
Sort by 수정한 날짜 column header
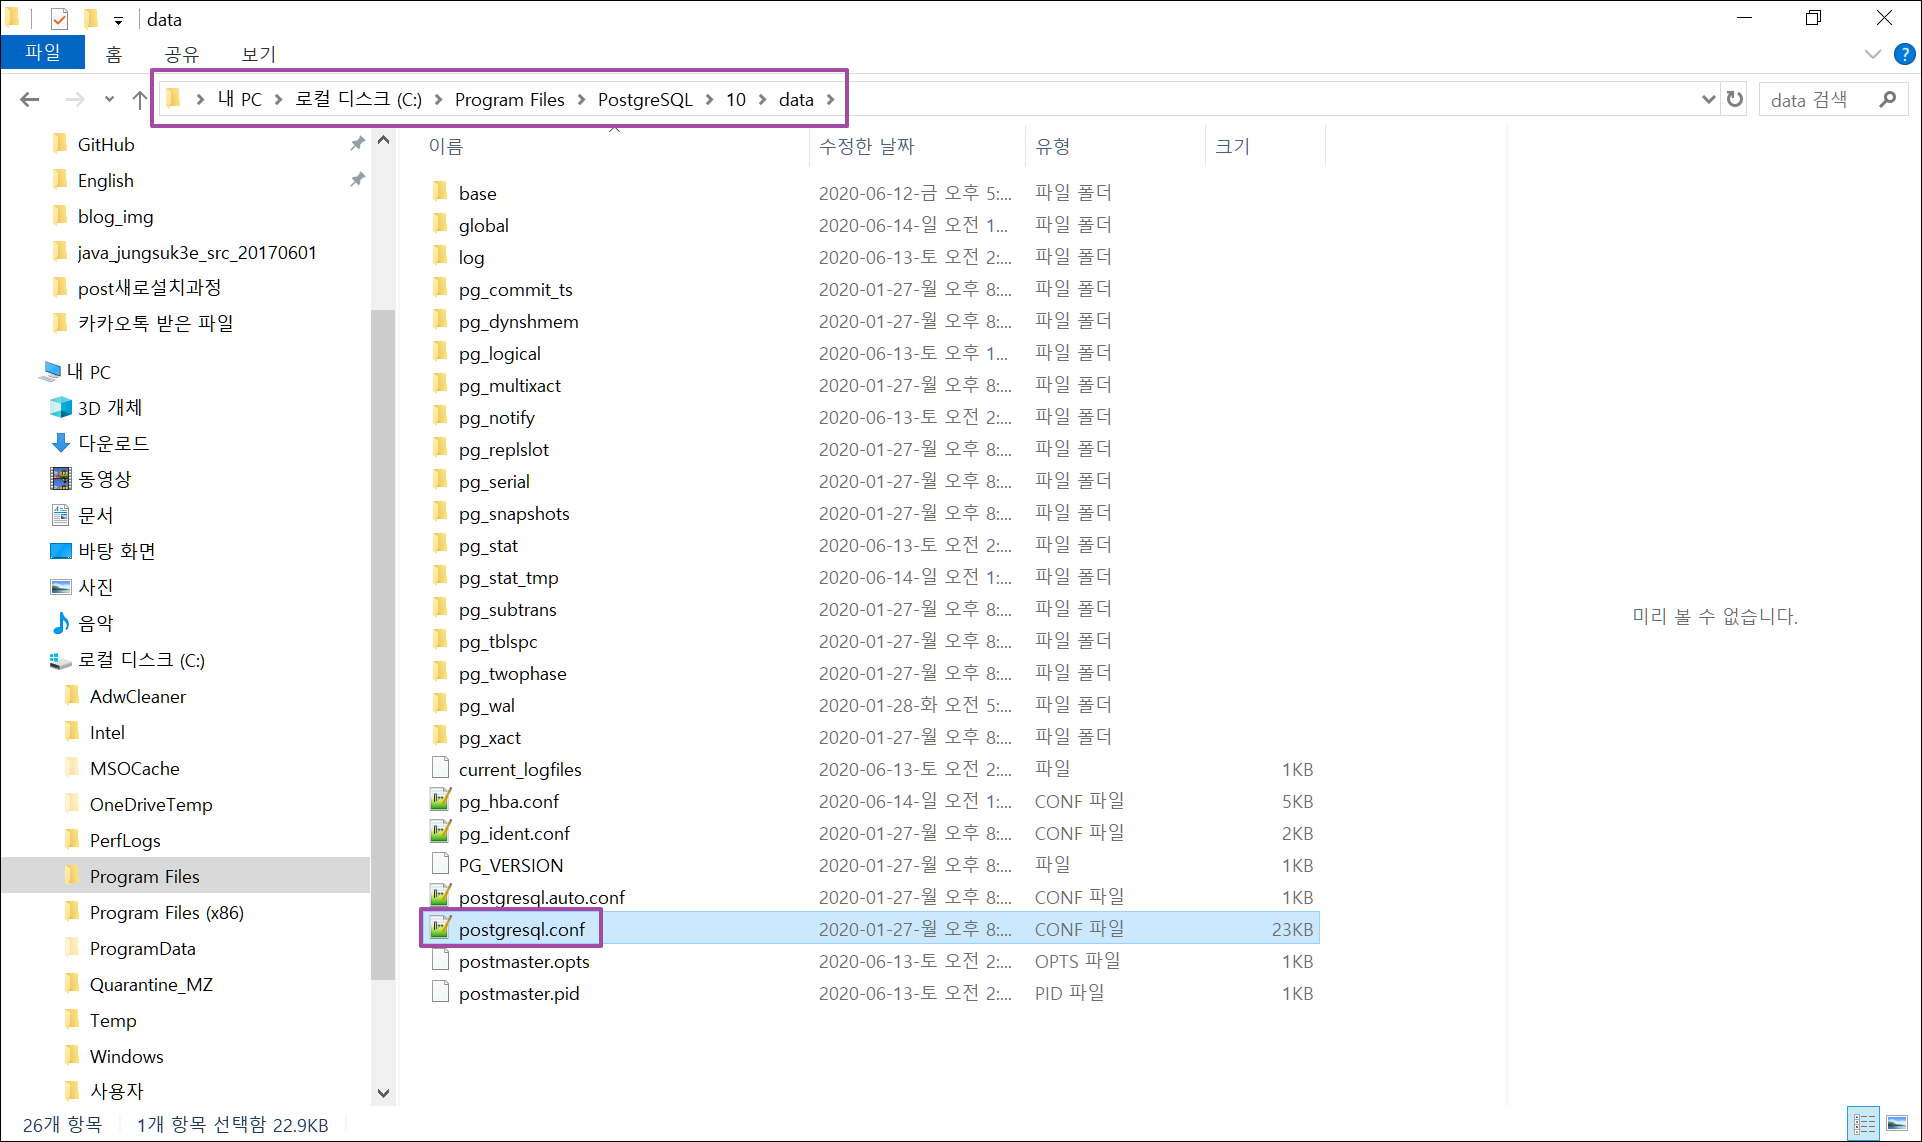[x=867, y=146]
